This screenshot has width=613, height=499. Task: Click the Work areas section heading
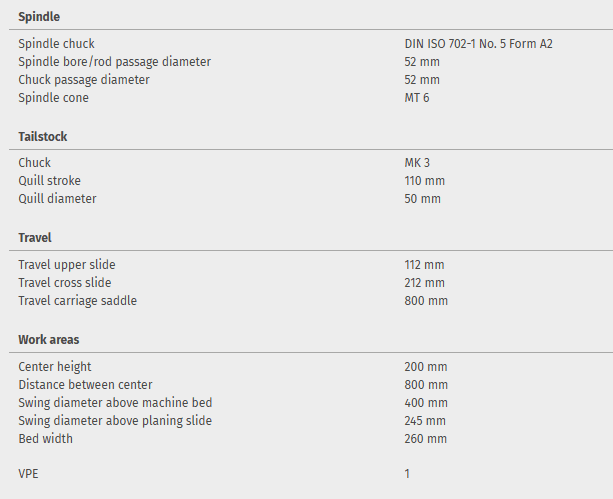(48, 340)
